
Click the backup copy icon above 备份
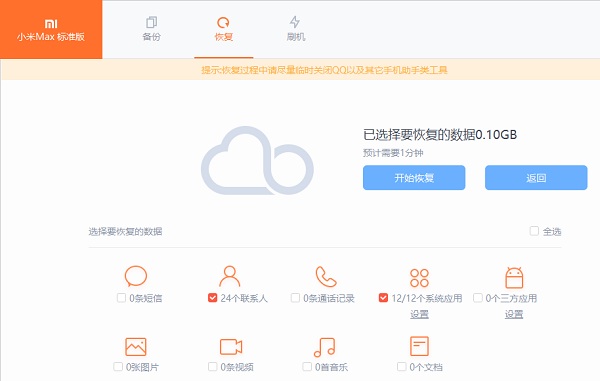click(x=152, y=22)
